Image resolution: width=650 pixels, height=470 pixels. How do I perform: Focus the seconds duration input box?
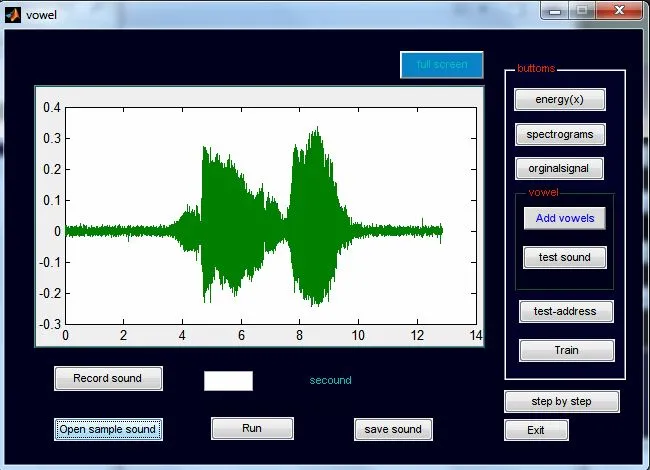[x=228, y=380]
